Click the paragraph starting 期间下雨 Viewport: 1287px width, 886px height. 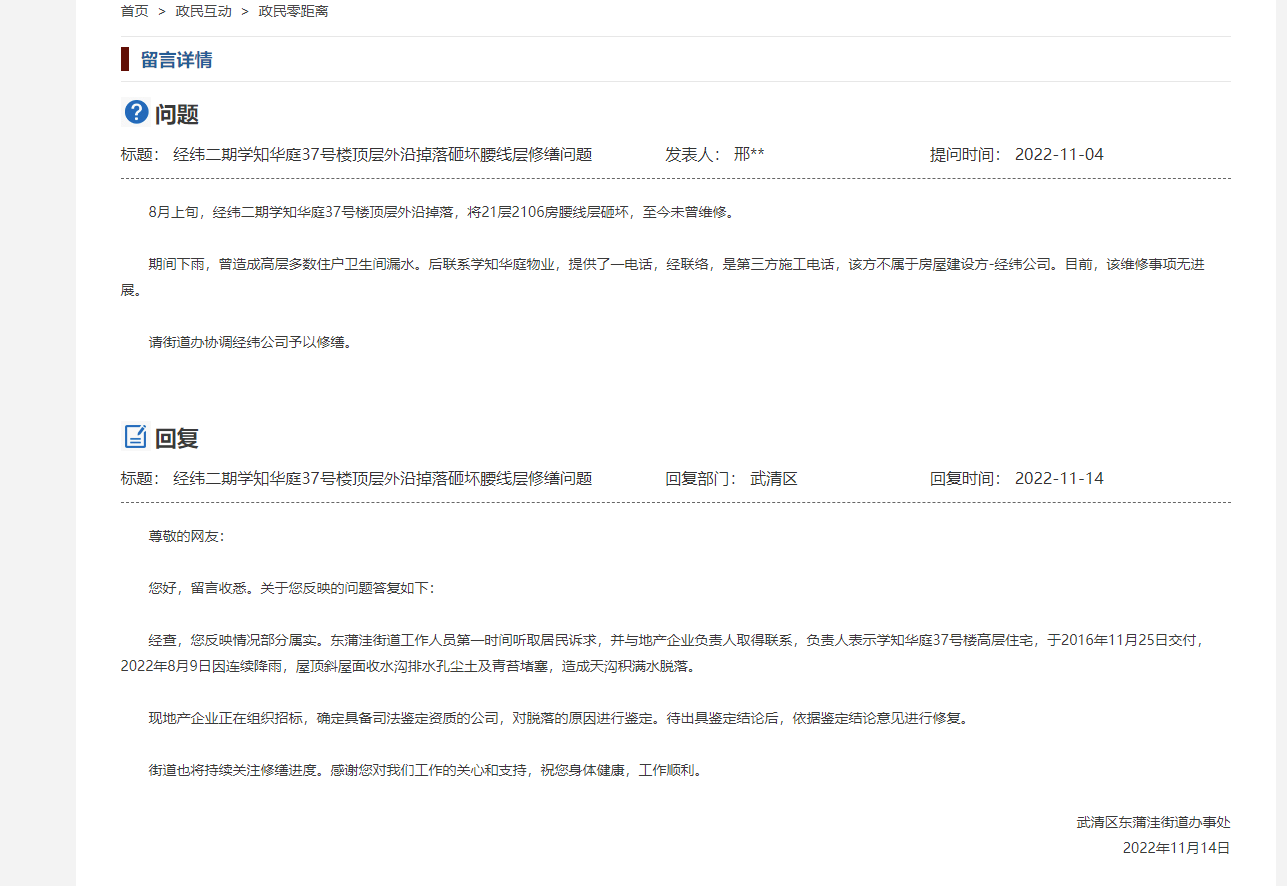pyautogui.click(x=663, y=277)
